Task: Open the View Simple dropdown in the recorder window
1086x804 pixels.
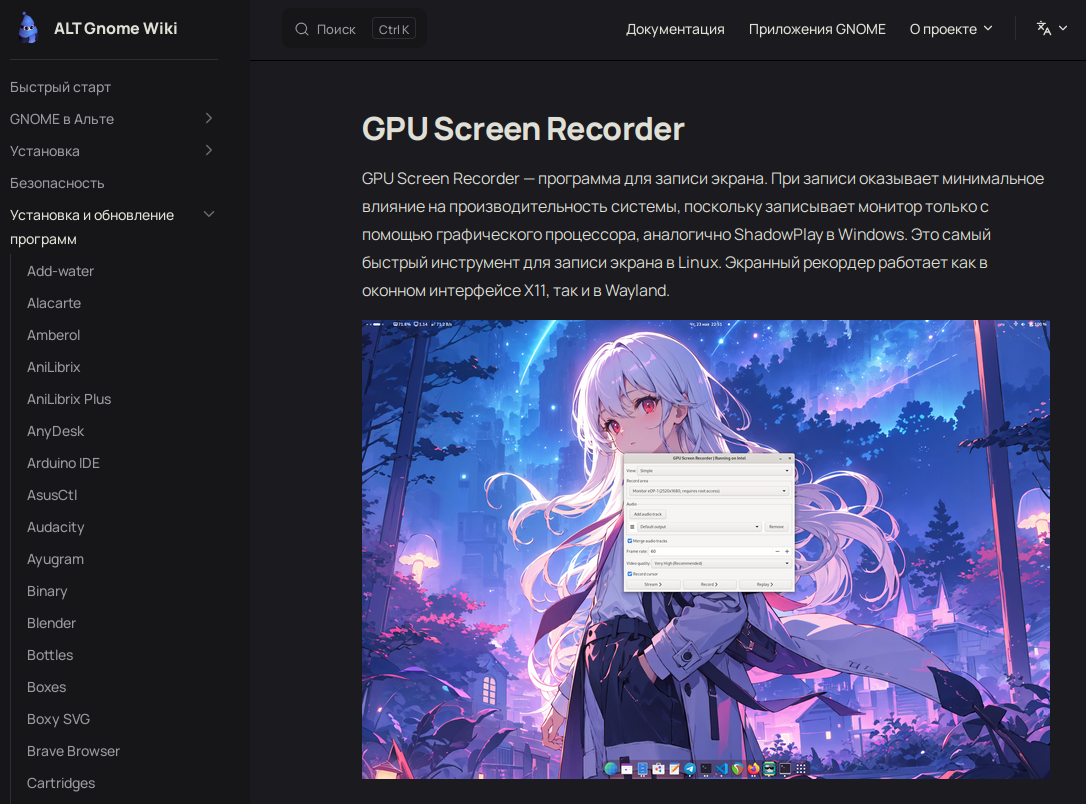Action: click(x=714, y=470)
